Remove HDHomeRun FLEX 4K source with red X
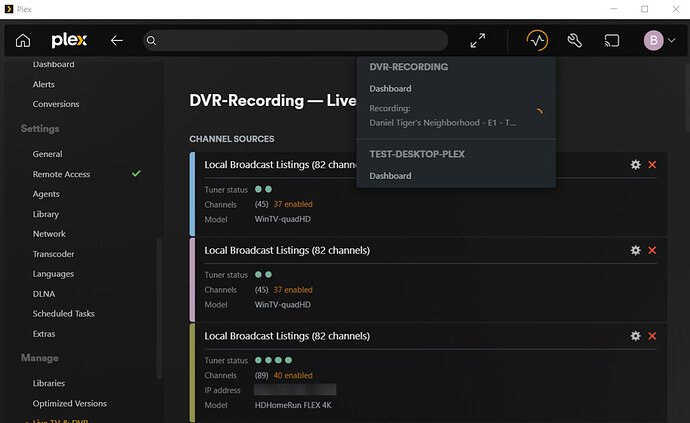 [x=652, y=336]
